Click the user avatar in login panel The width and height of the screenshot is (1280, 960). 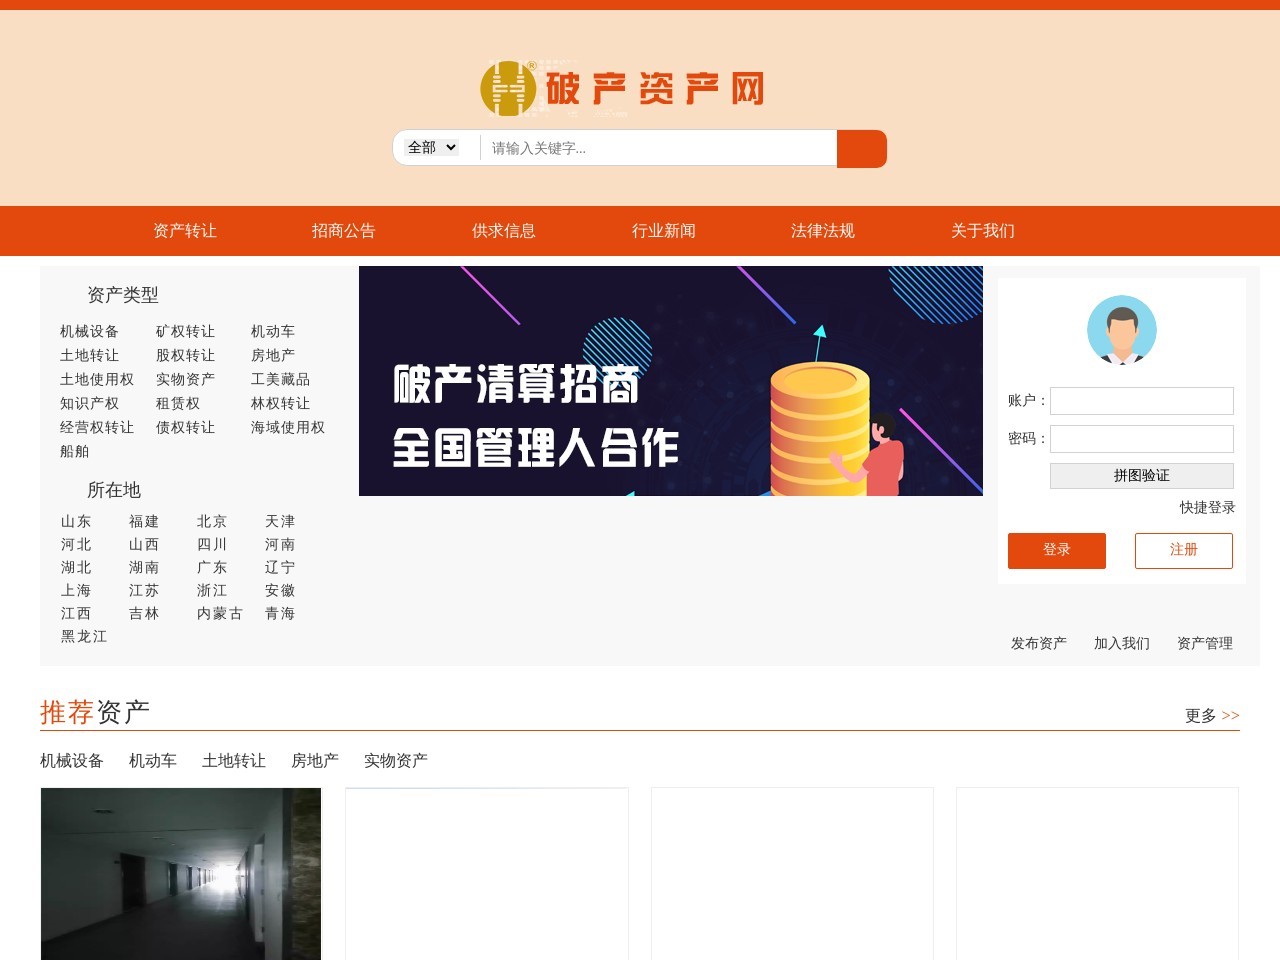pos(1122,331)
